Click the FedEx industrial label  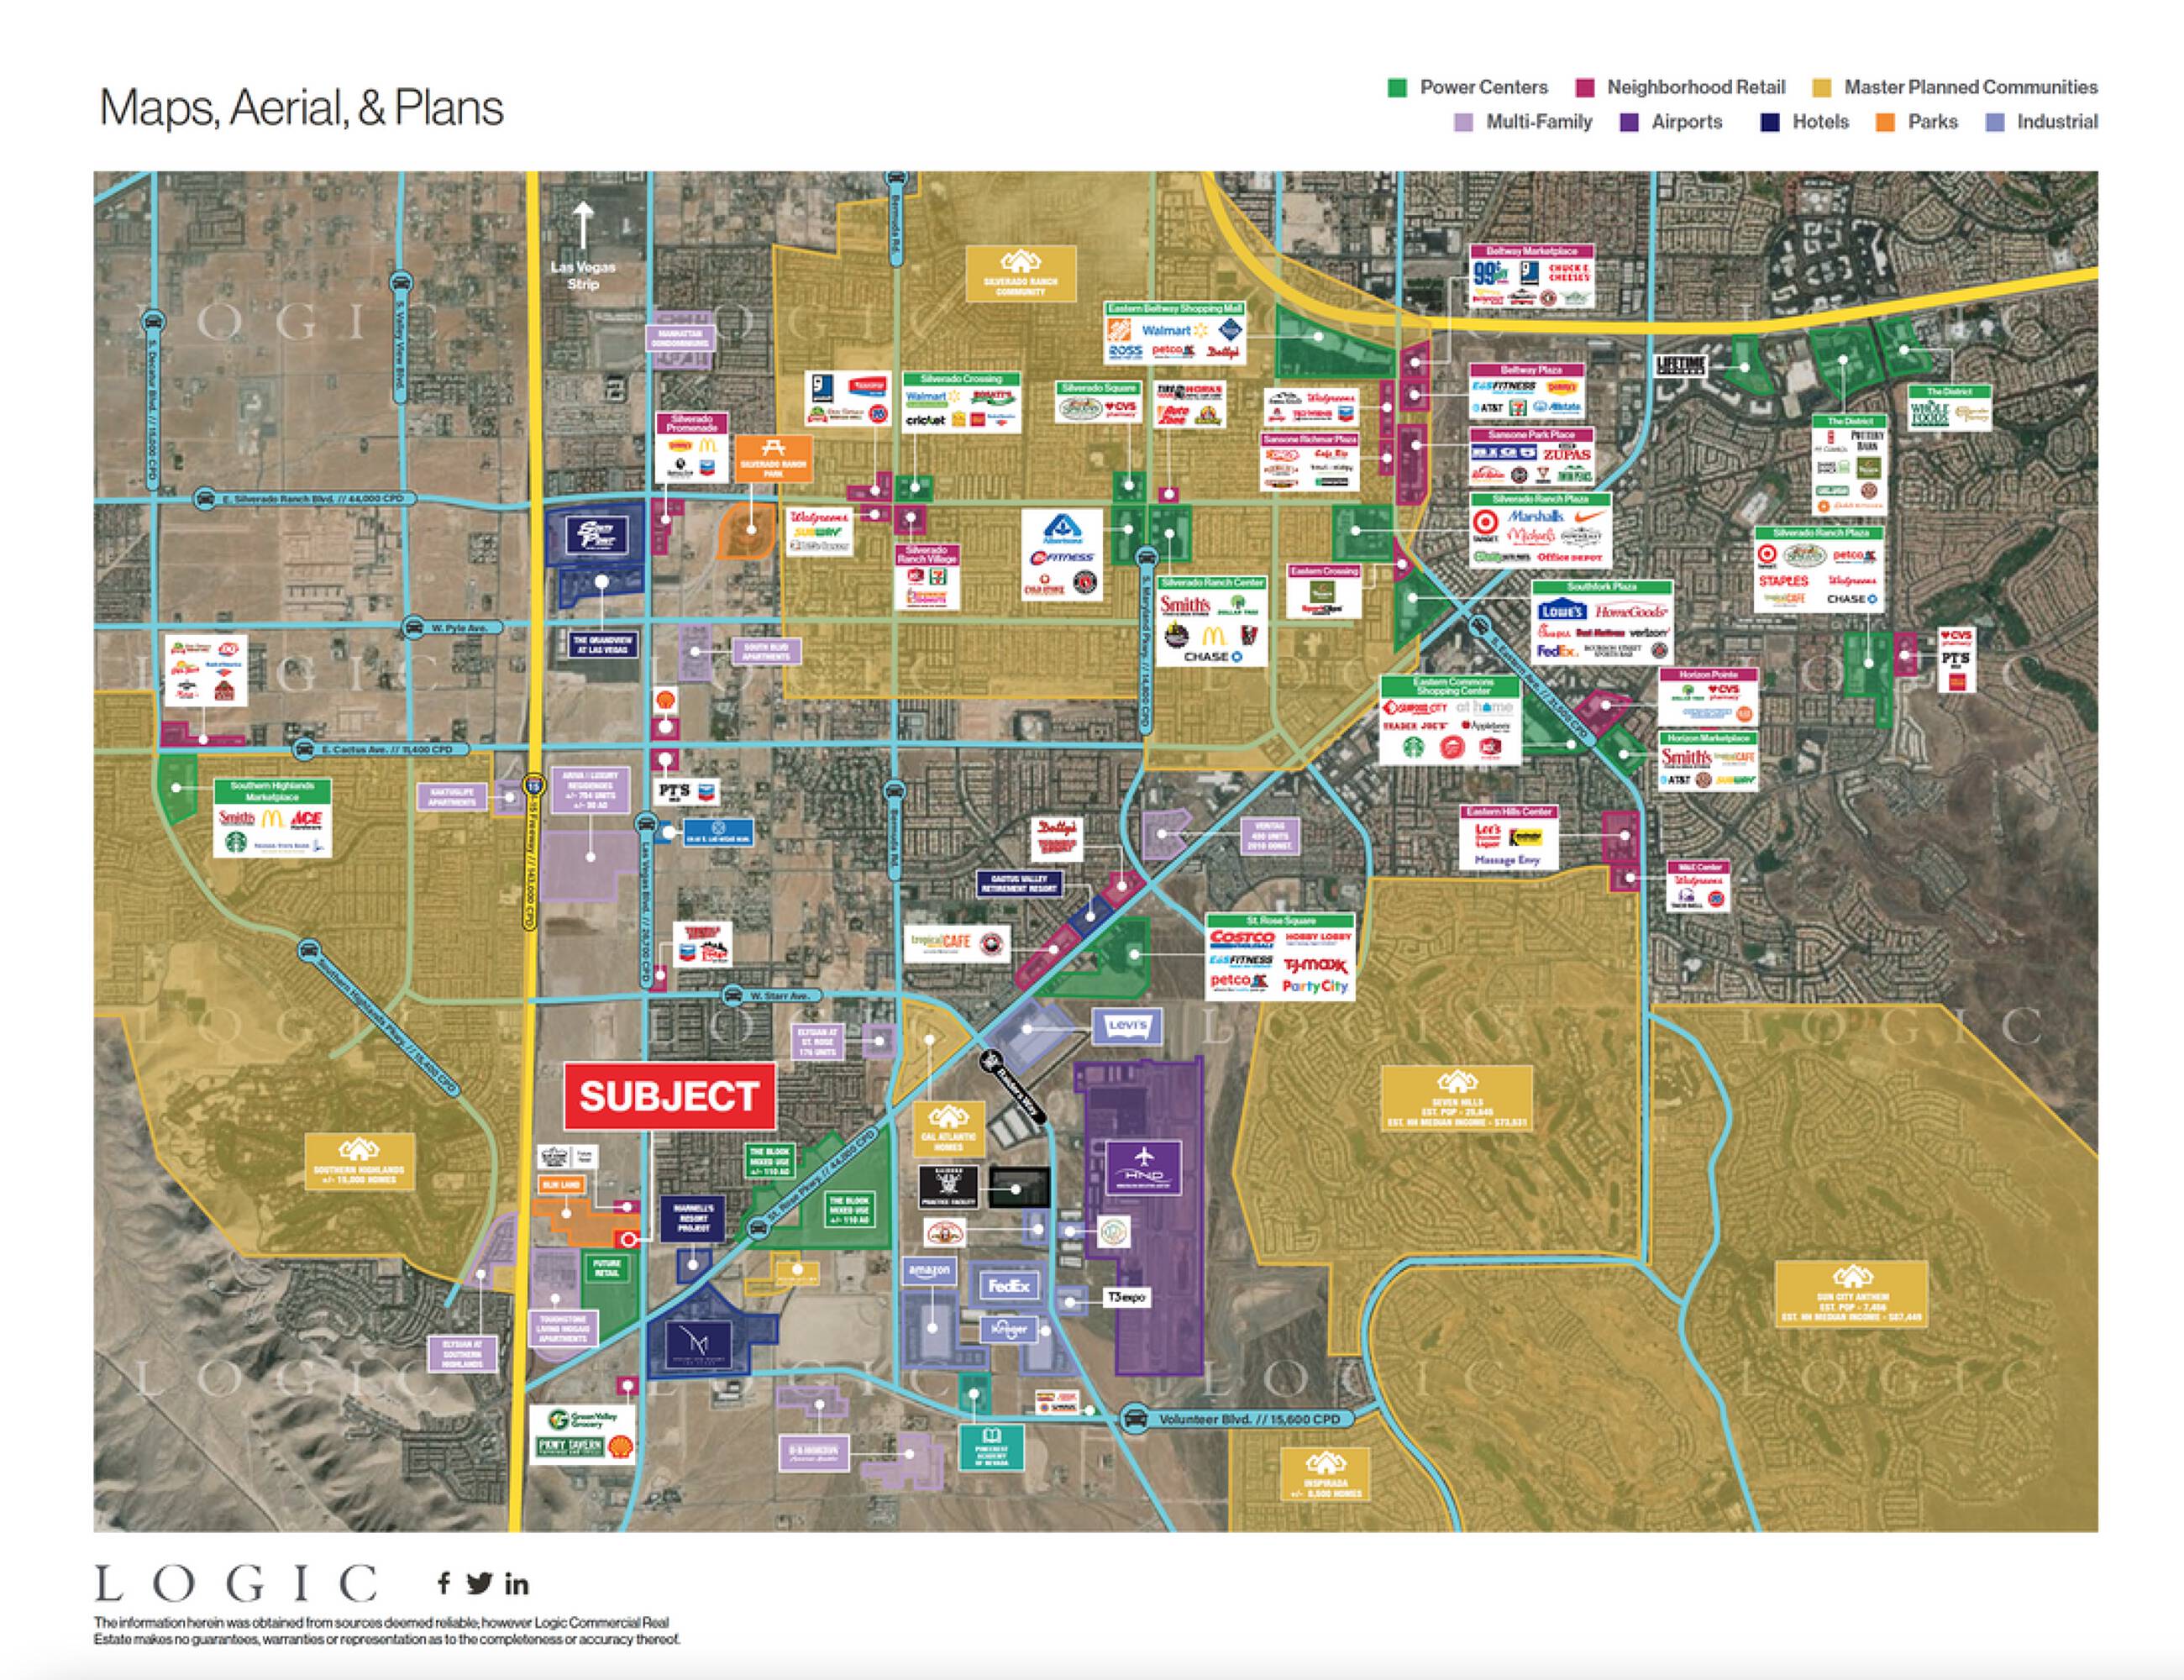[x=1008, y=1287]
